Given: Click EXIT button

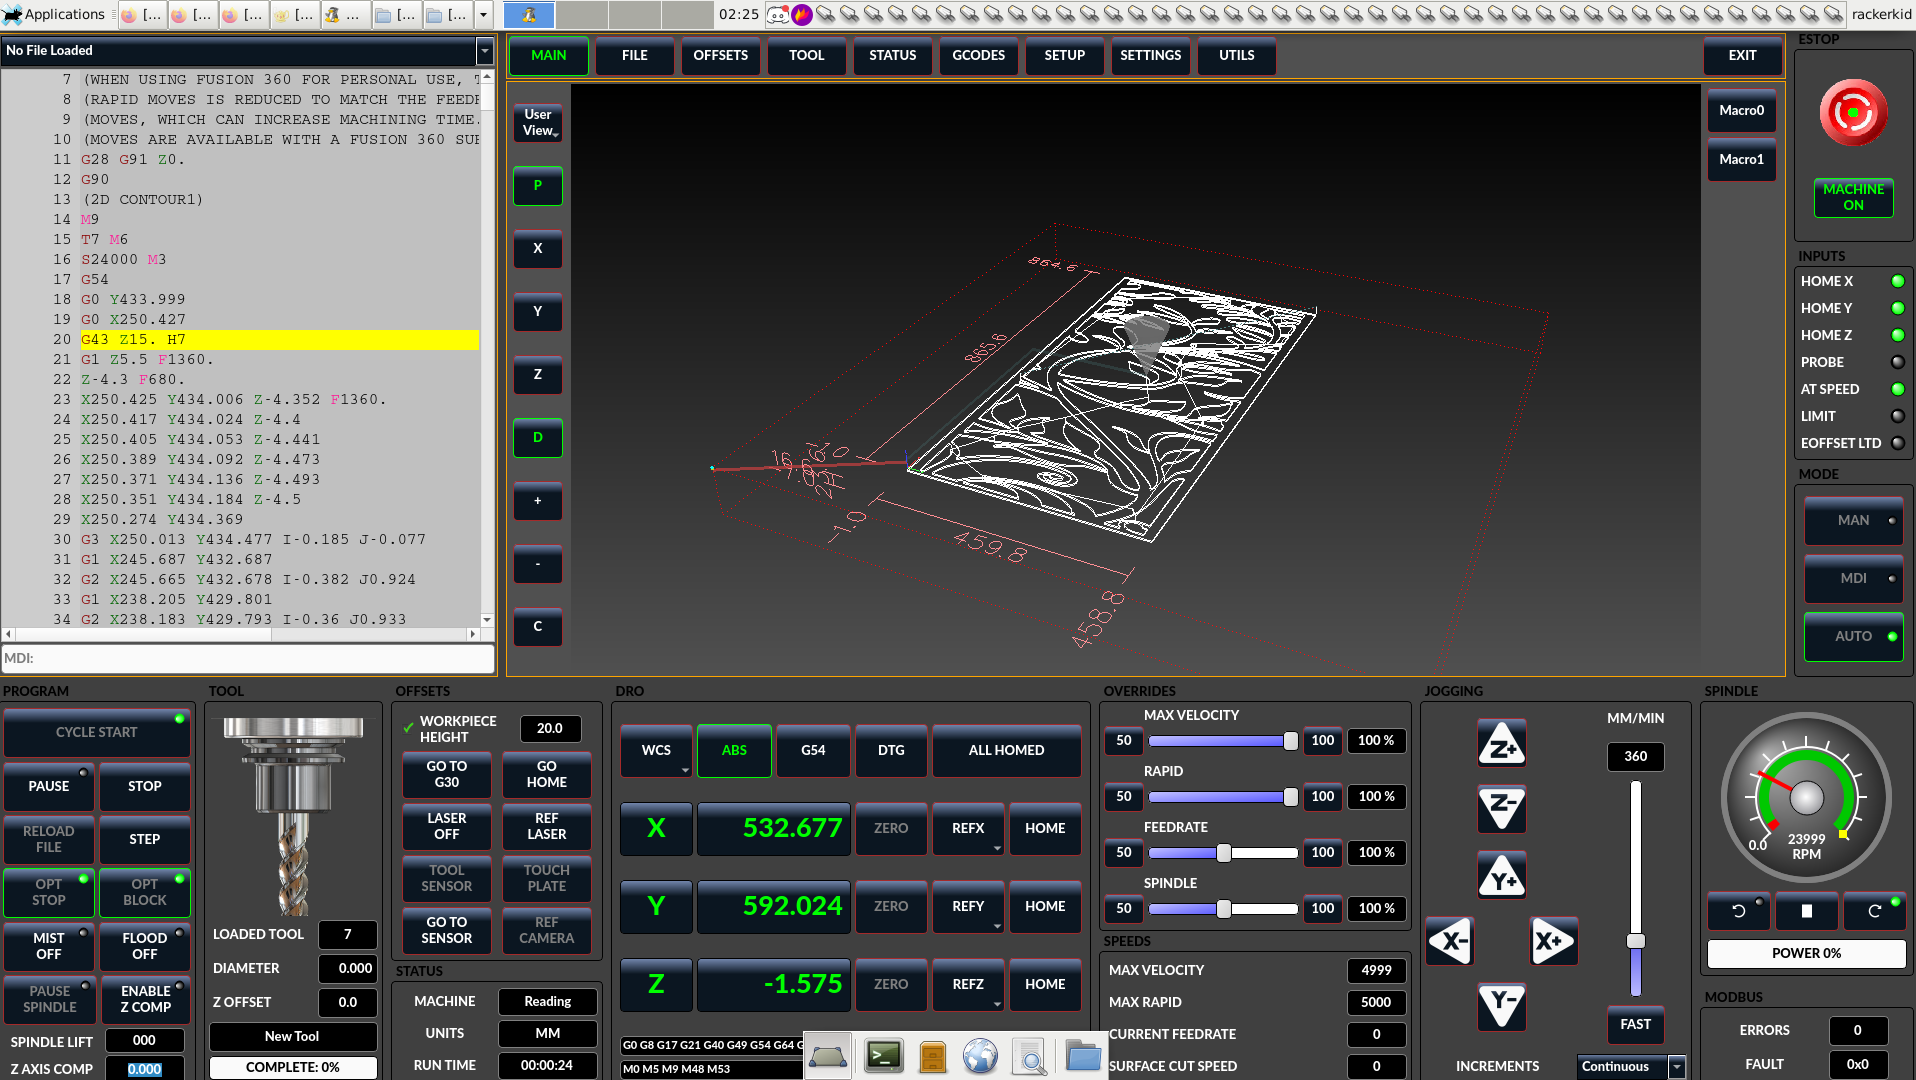Looking at the screenshot, I should [x=1743, y=56].
